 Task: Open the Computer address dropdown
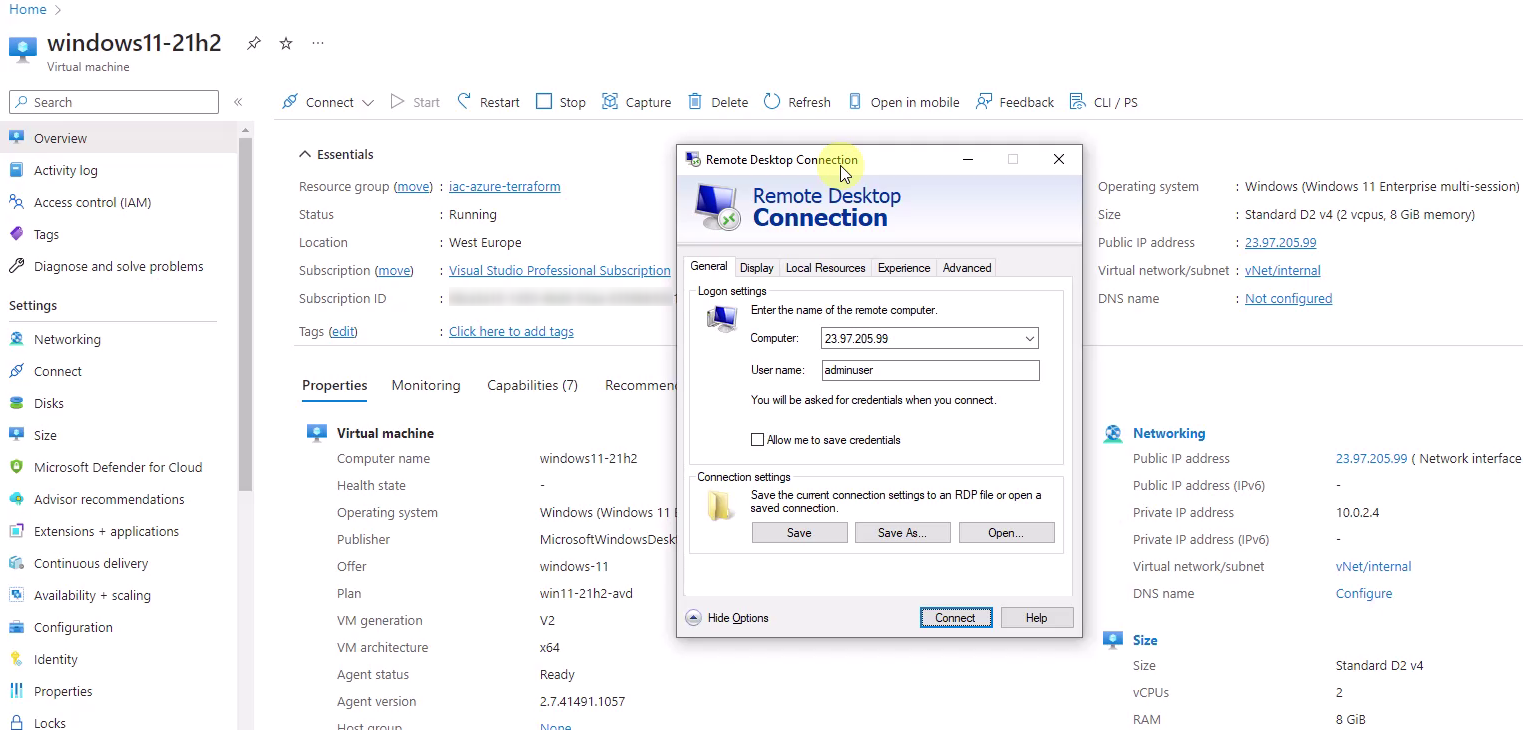tap(1029, 339)
